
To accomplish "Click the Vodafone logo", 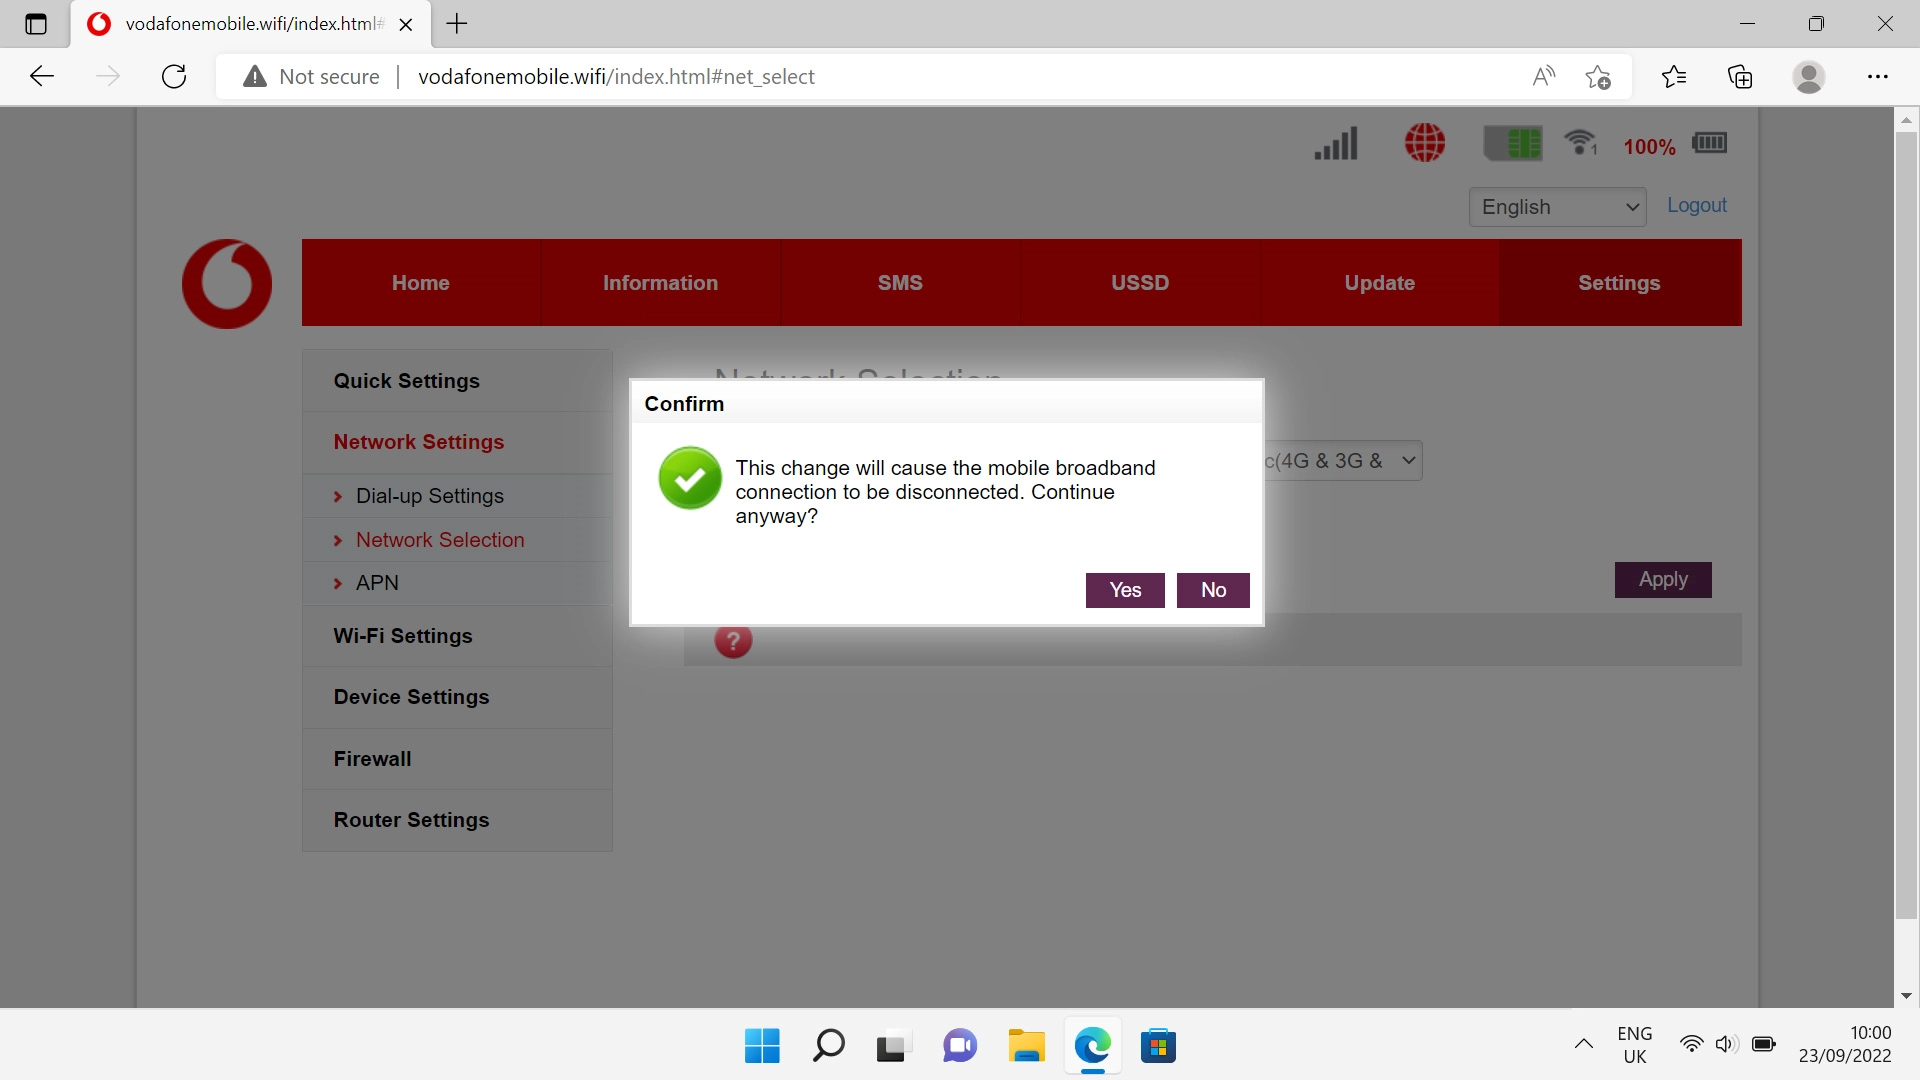I will [x=227, y=284].
